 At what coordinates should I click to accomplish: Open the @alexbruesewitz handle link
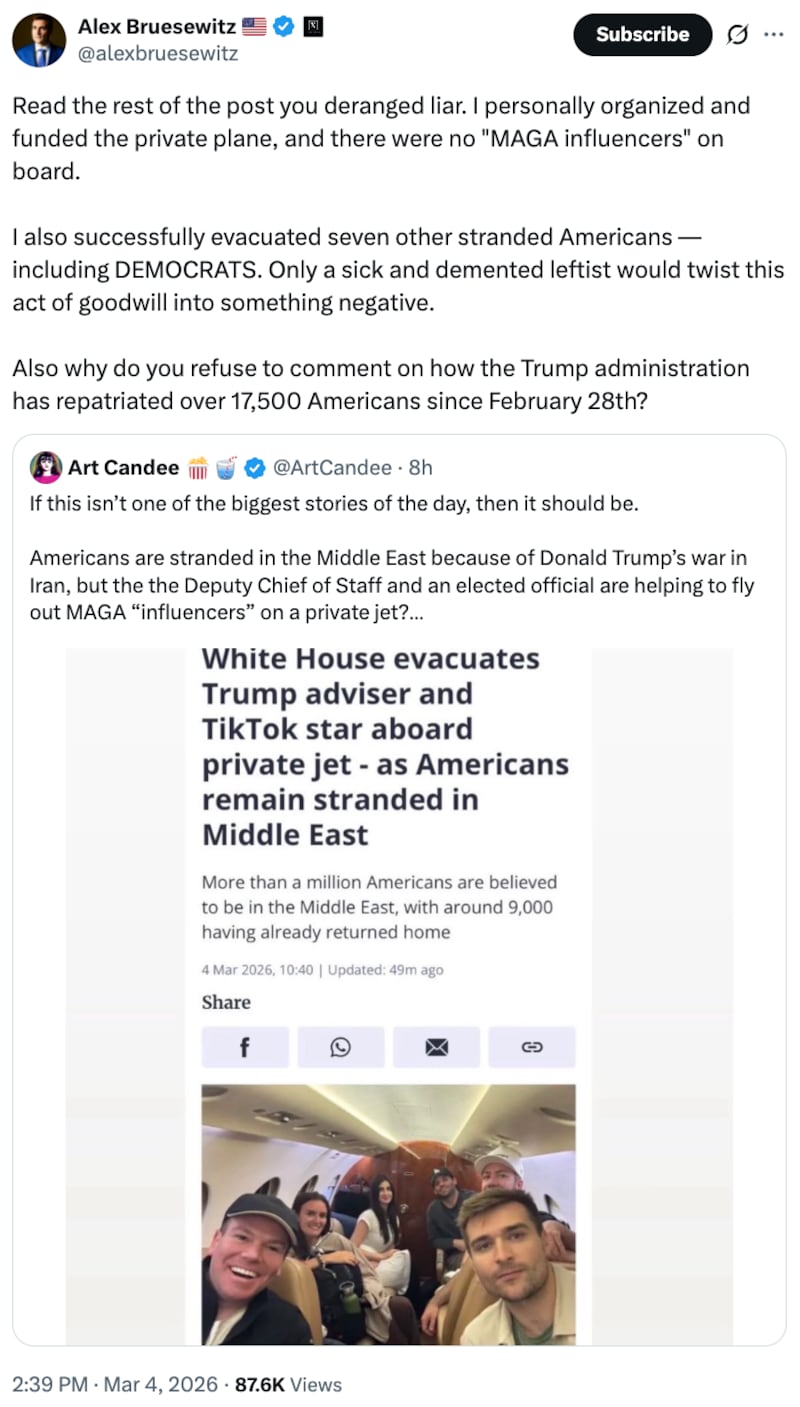pos(158,53)
